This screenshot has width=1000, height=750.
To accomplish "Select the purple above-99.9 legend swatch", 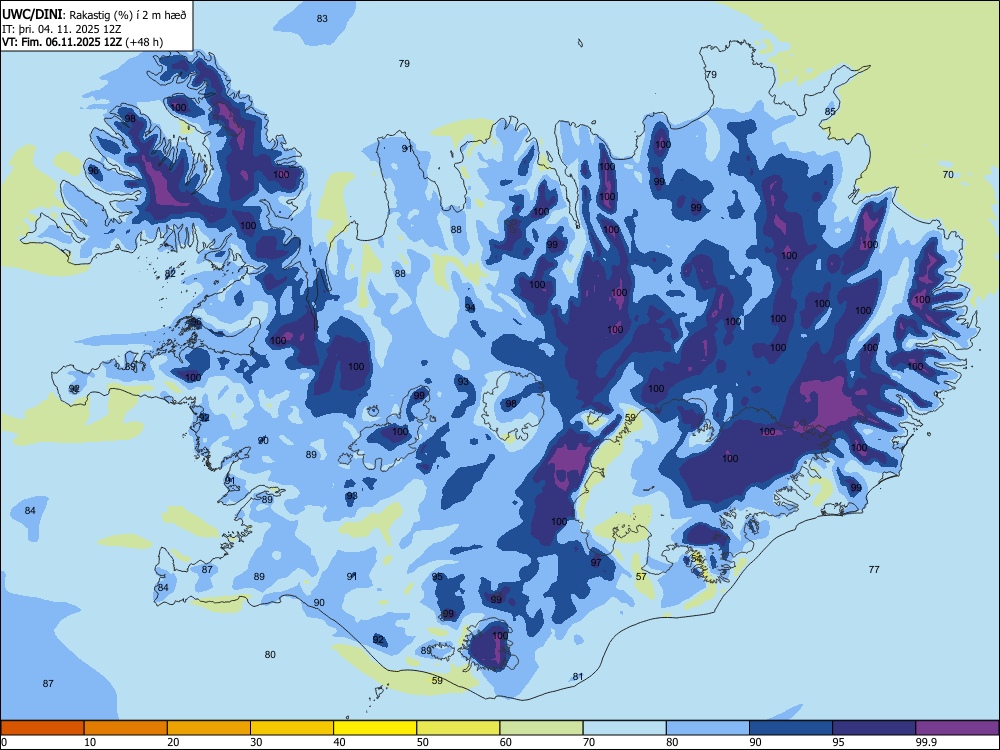I will coord(957,728).
